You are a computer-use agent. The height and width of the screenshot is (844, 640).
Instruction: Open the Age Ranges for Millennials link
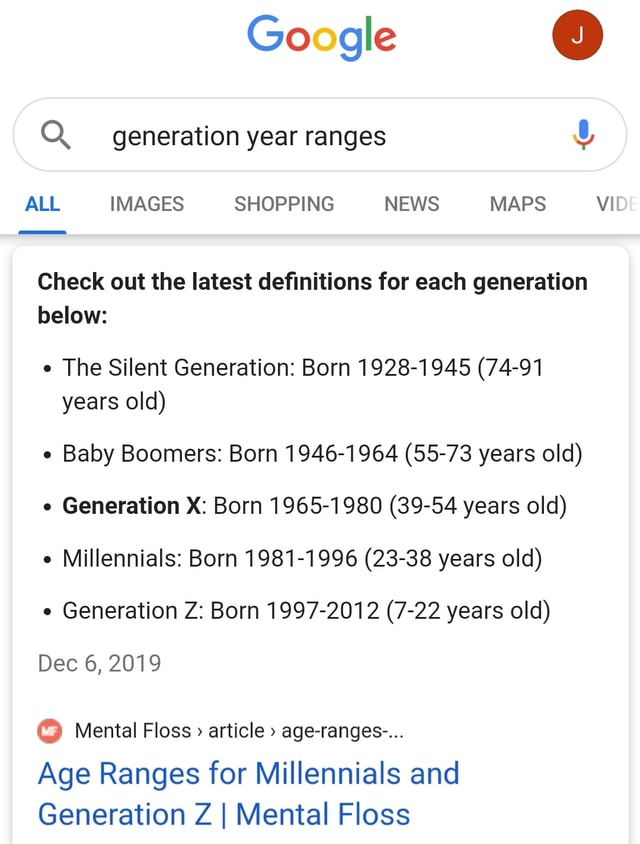point(249,793)
